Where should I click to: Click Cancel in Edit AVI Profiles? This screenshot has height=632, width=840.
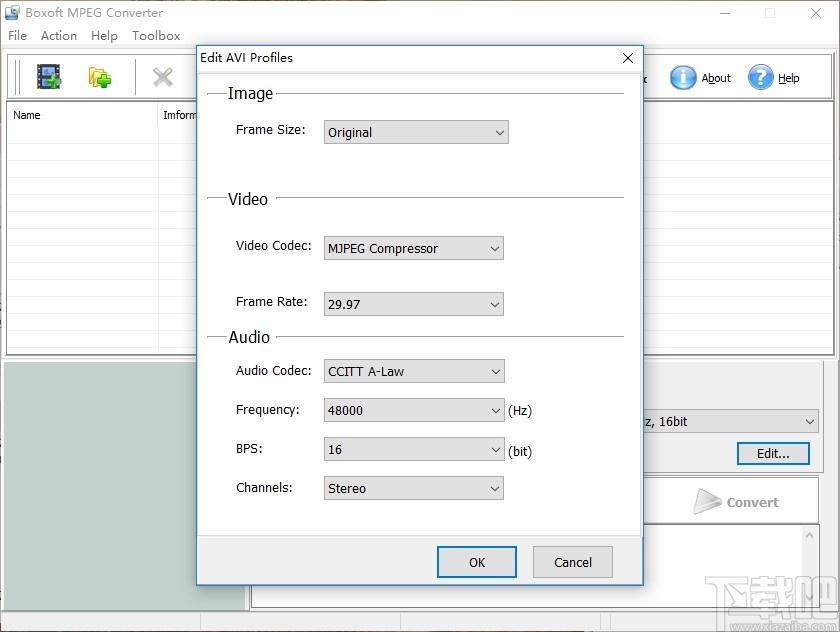573,562
